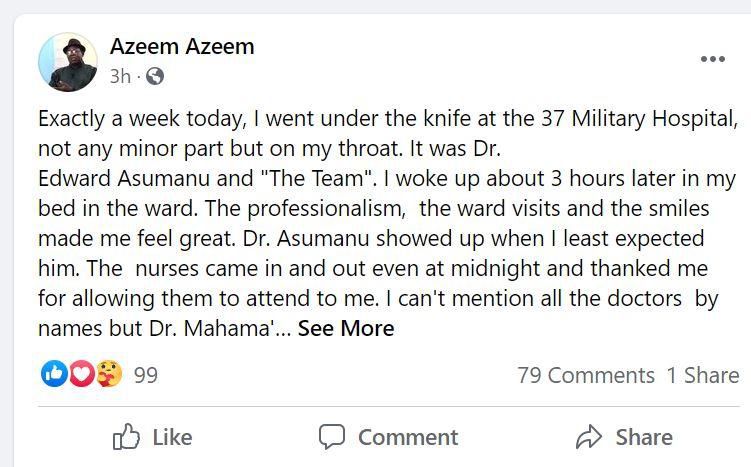The image size is (751, 467).
Task: Show who reacted via the 99 count
Action: pyautogui.click(x=146, y=375)
